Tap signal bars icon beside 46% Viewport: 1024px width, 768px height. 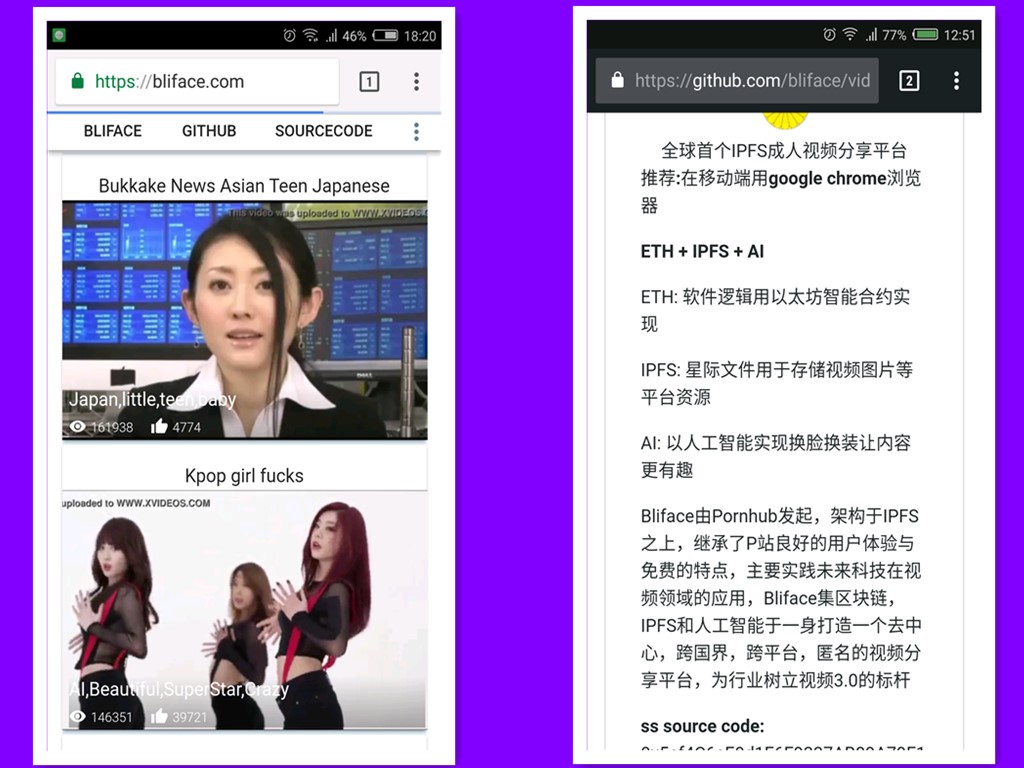[332, 35]
